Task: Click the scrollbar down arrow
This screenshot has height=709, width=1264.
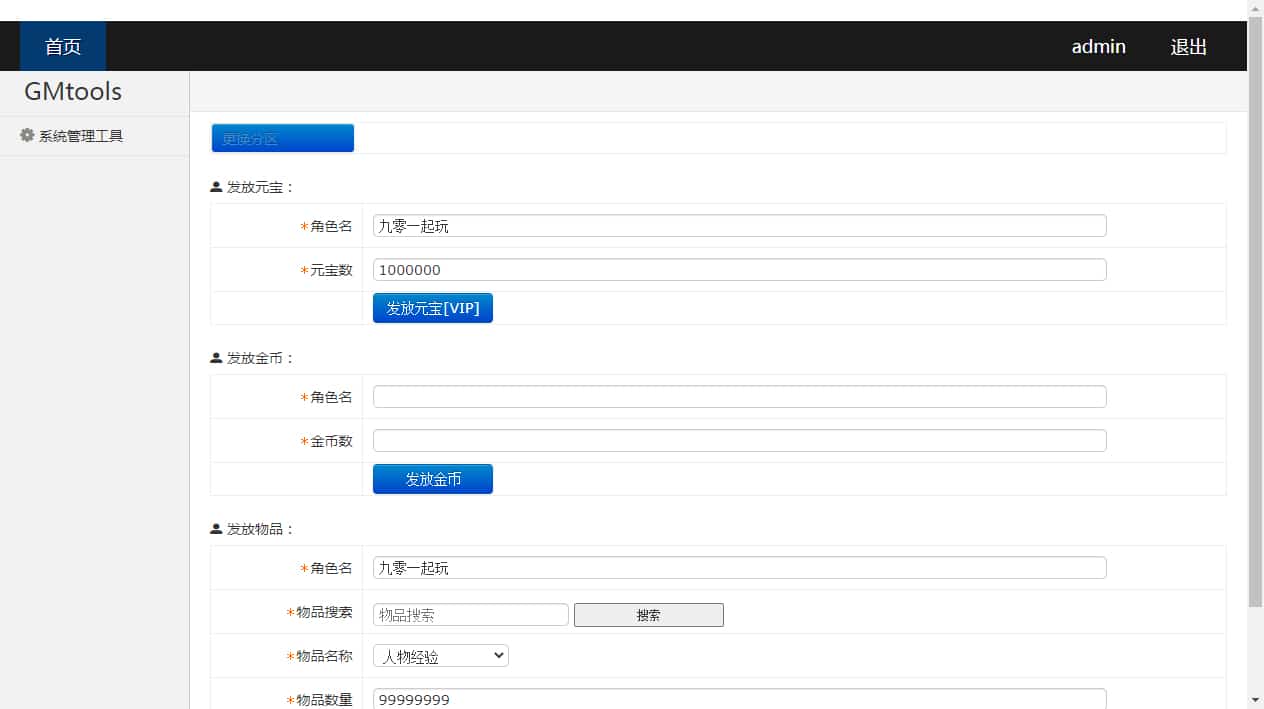Action: pyautogui.click(x=1255, y=699)
